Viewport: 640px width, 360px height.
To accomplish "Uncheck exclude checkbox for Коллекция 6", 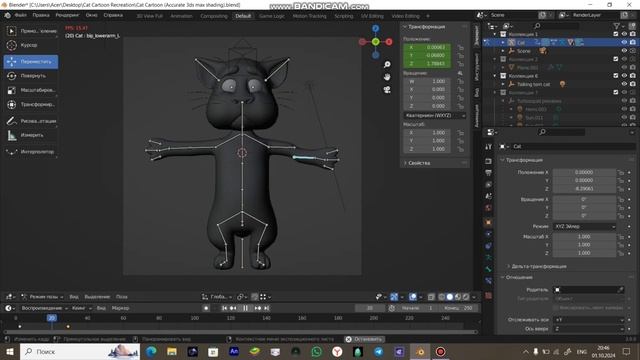I will click(x=616, y=76).
